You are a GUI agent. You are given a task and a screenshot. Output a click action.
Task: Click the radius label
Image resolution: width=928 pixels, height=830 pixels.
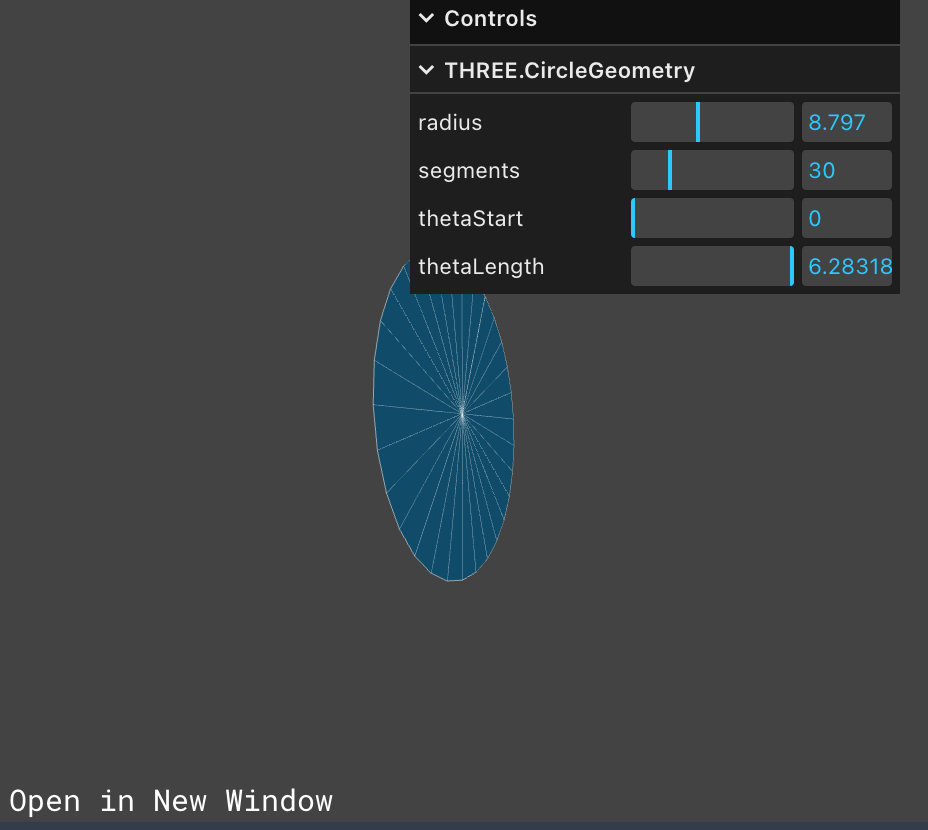tap(450, 123)
